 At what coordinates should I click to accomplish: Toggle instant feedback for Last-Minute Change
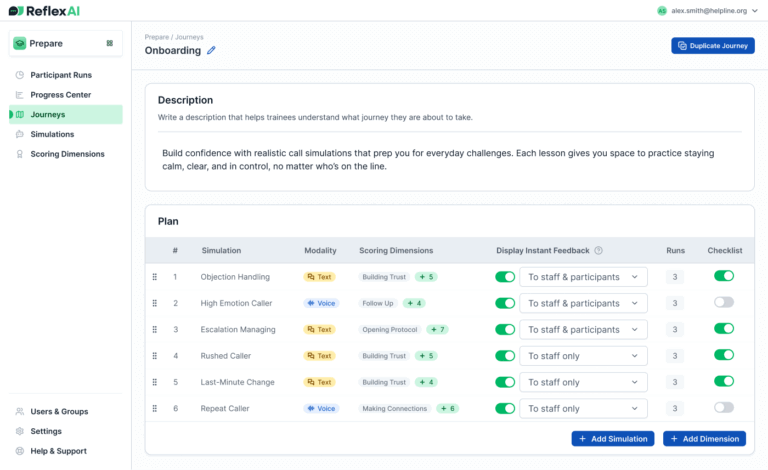tap(505, 382)
